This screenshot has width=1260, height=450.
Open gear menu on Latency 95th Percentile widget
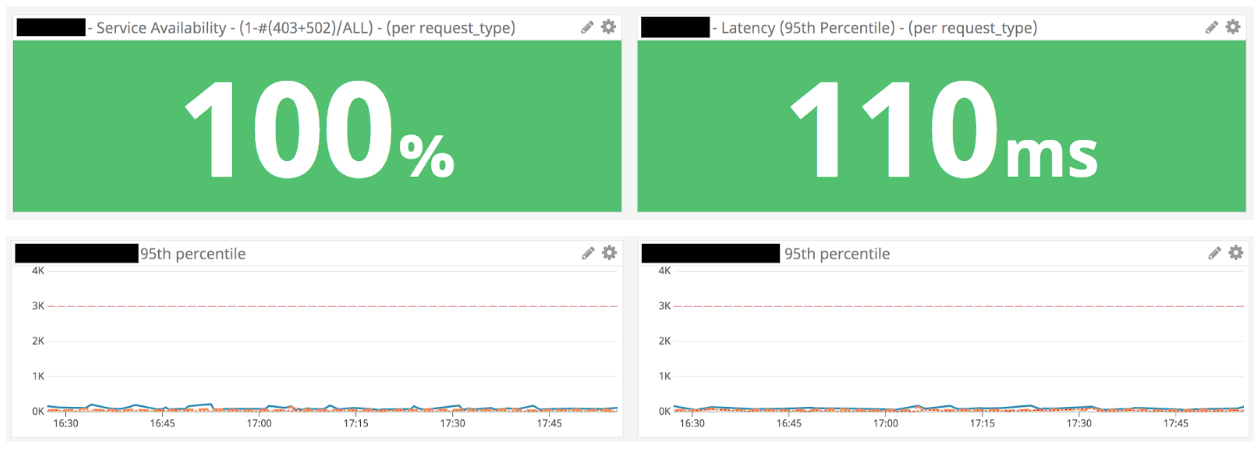pos(1235,27)
